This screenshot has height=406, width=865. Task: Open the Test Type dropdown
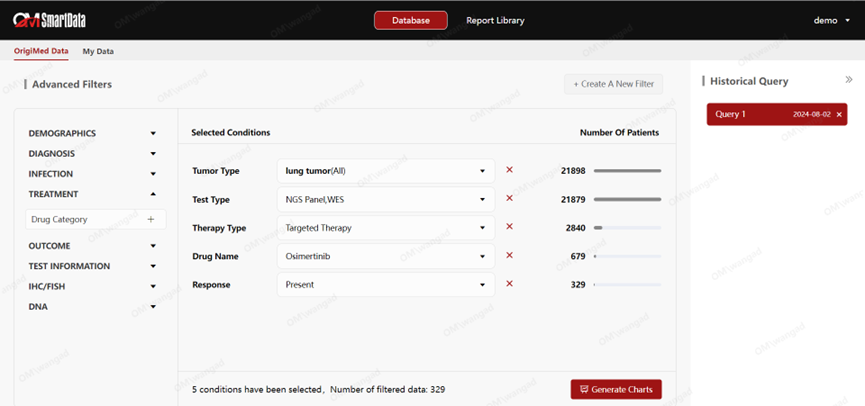(x=386, y=200)
